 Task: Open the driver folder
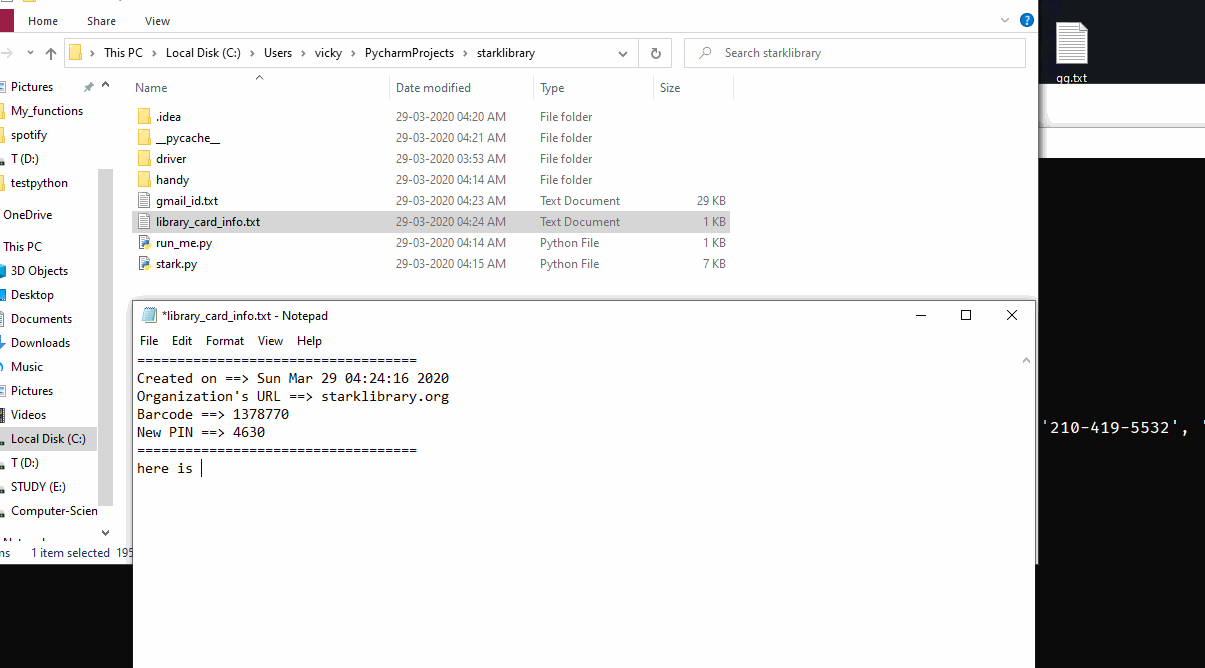click(170, 159)
